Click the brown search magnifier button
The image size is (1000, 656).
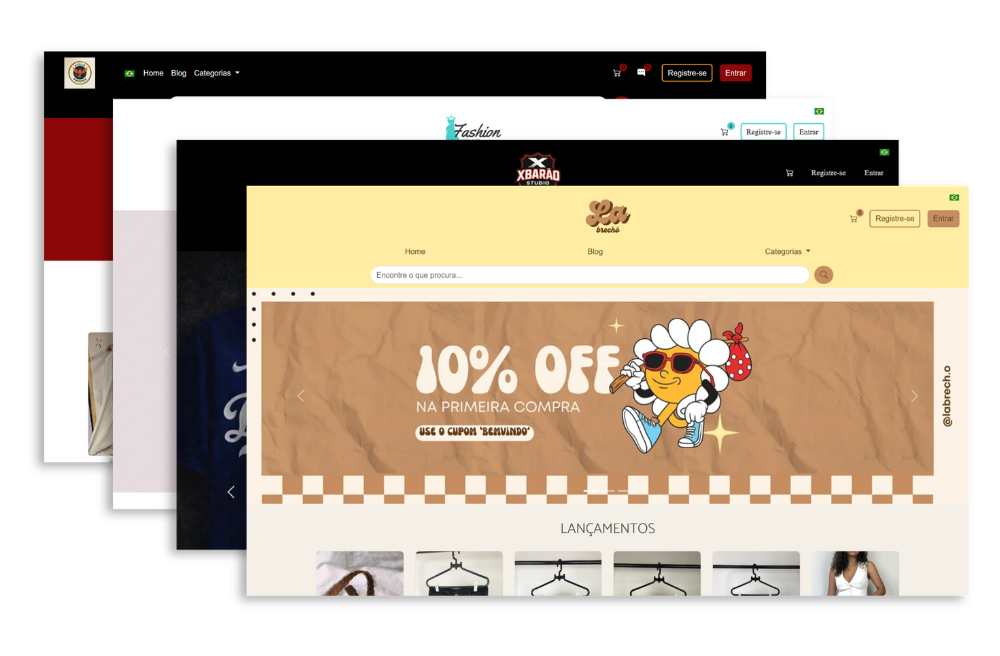[823, 275]
